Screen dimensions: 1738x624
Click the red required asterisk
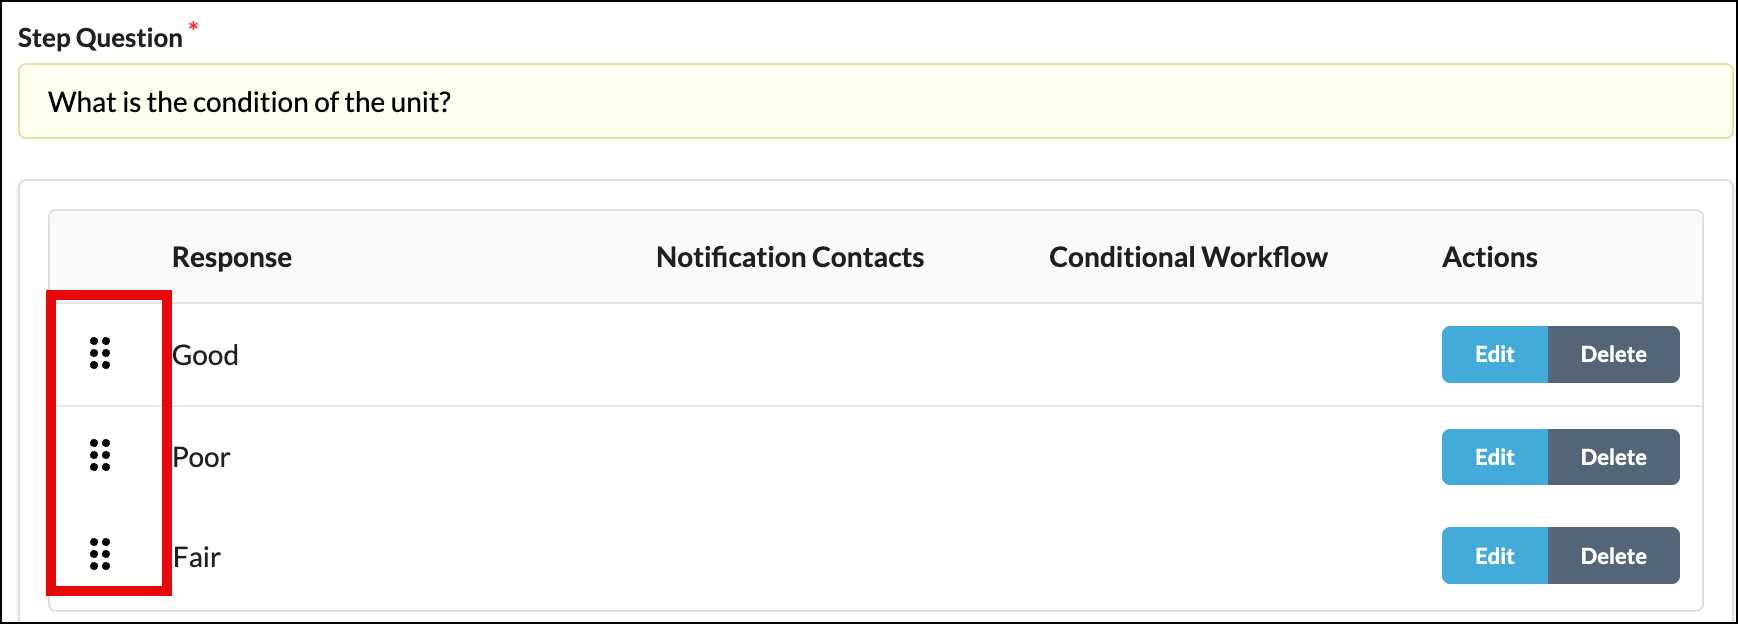coord(194,26)
